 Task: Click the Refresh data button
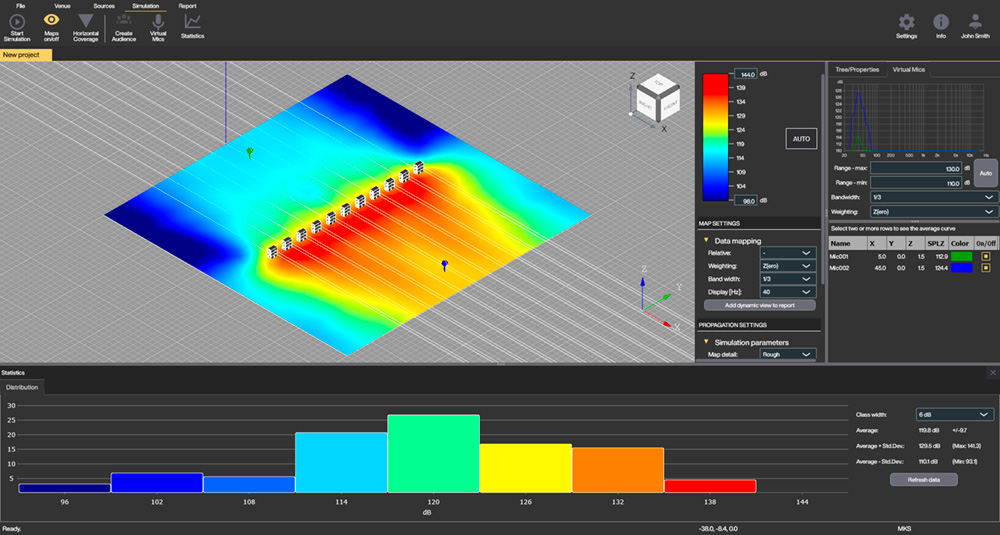pyautogui.click(x=923, y=479)
